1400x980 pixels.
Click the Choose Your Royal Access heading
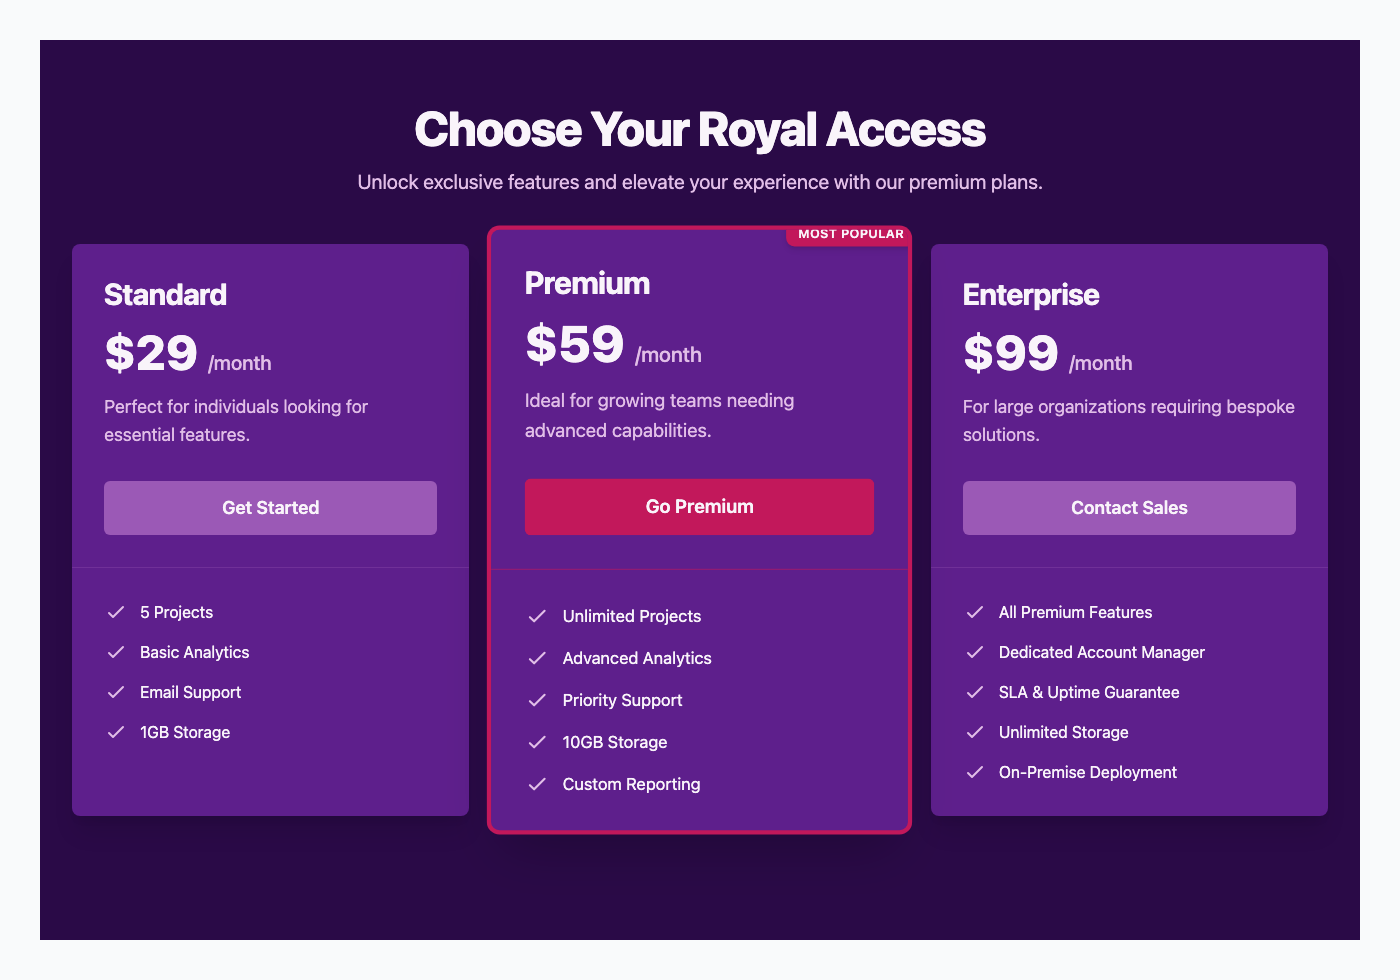700,130
